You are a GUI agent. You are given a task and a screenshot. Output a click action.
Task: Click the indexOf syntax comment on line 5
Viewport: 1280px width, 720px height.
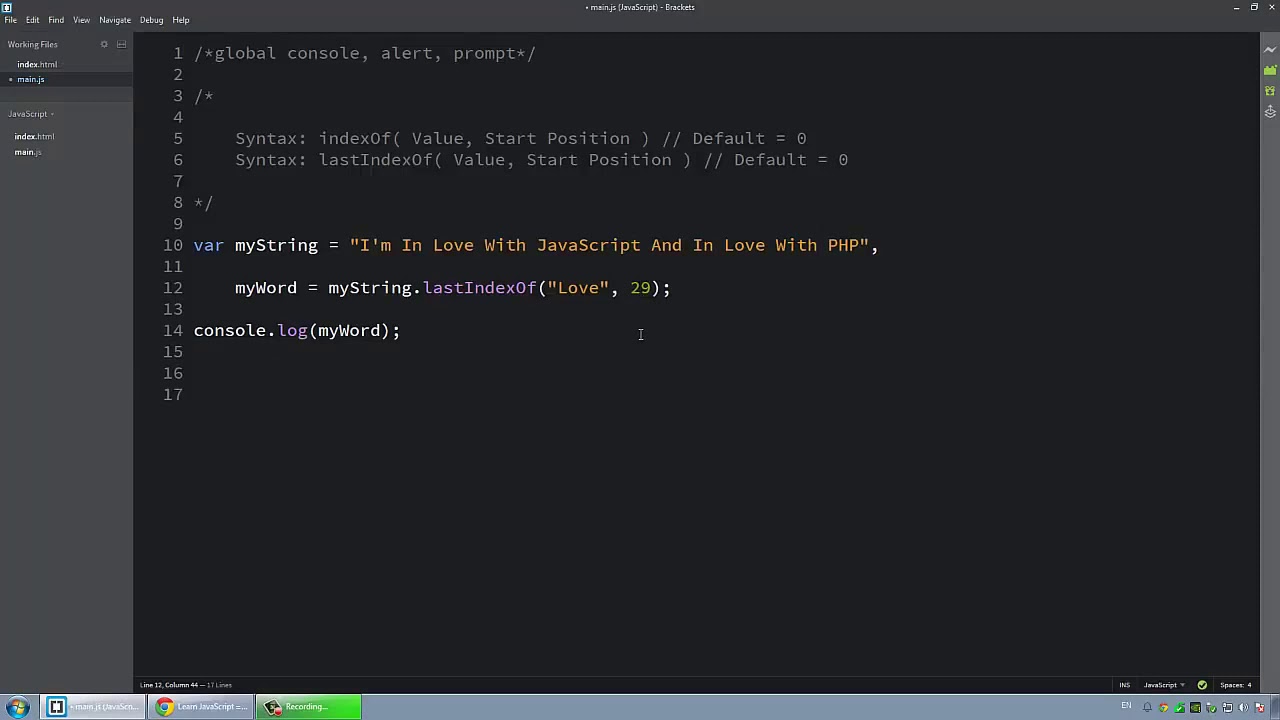coord(521,139)
